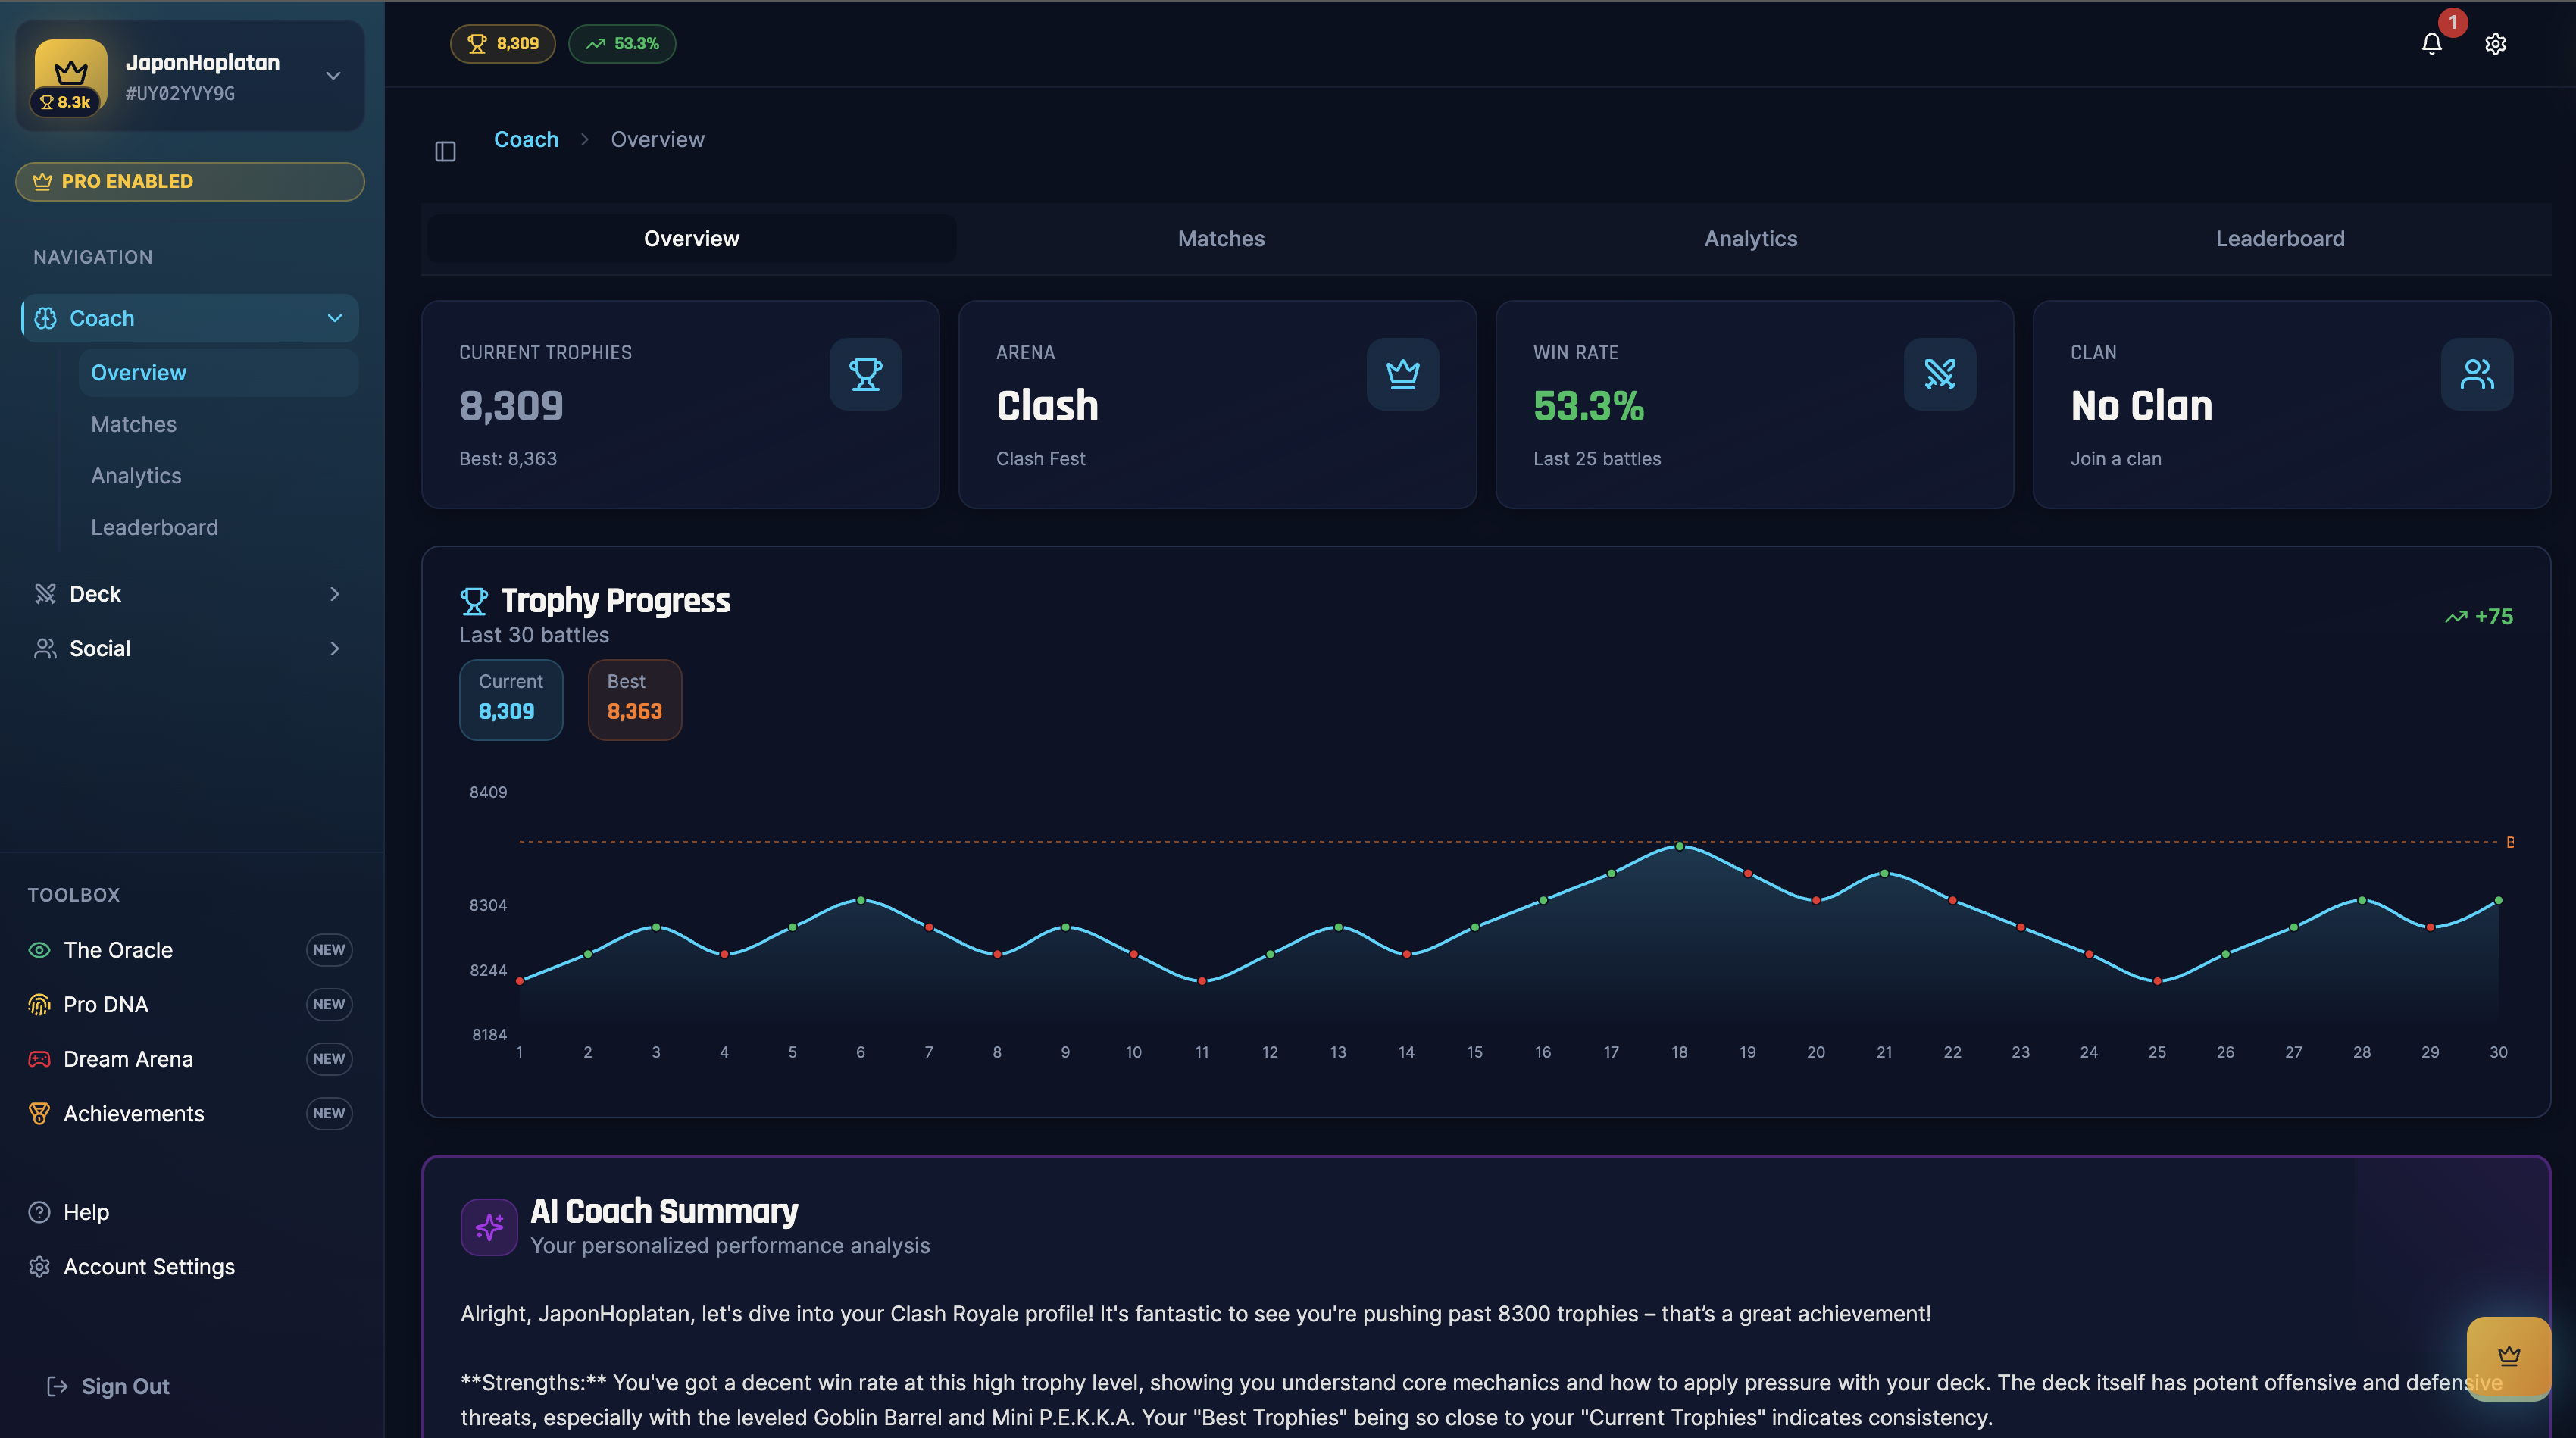The height and width of the screenshot is (1438, 2576).
Task: Switch to the Matches tab
Action: 1220,238
